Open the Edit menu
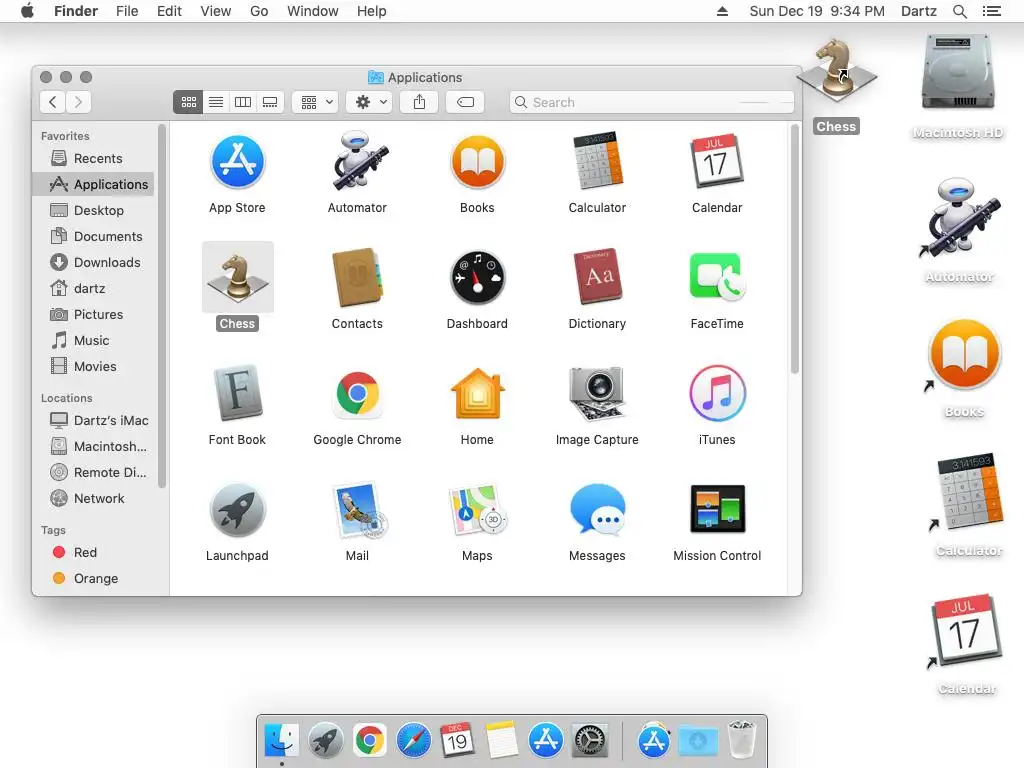This screenshot has height=768, width=1024. point(169,11)
